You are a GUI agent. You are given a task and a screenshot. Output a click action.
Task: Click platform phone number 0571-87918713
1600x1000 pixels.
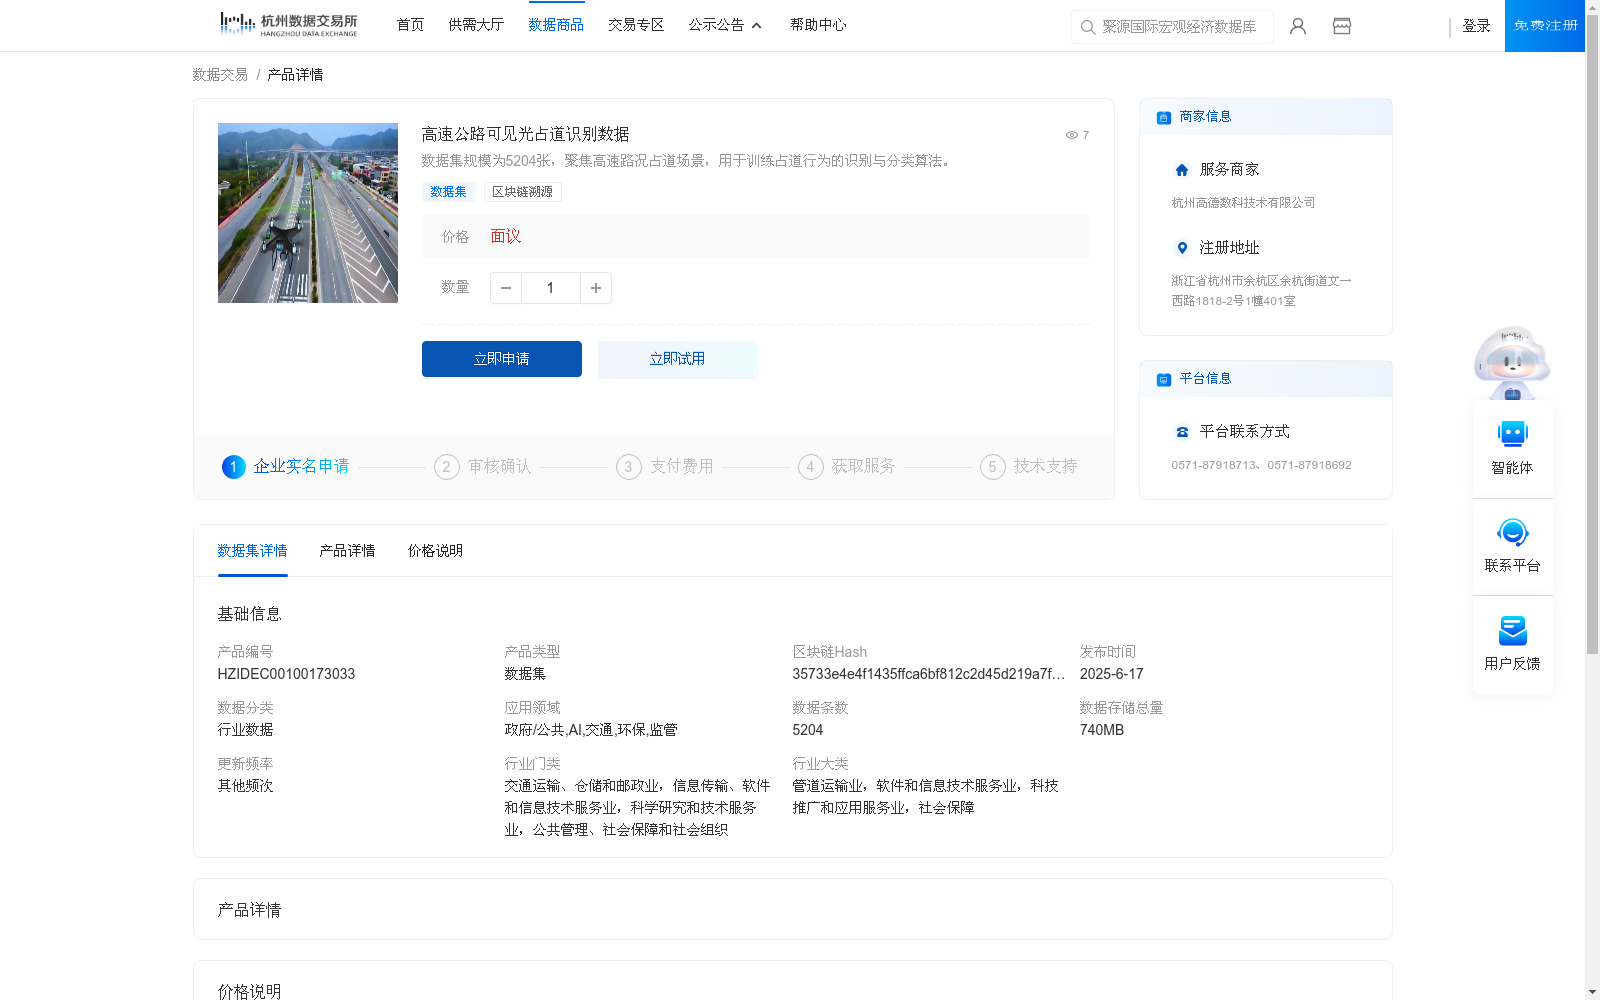(x=1215, y=465)
